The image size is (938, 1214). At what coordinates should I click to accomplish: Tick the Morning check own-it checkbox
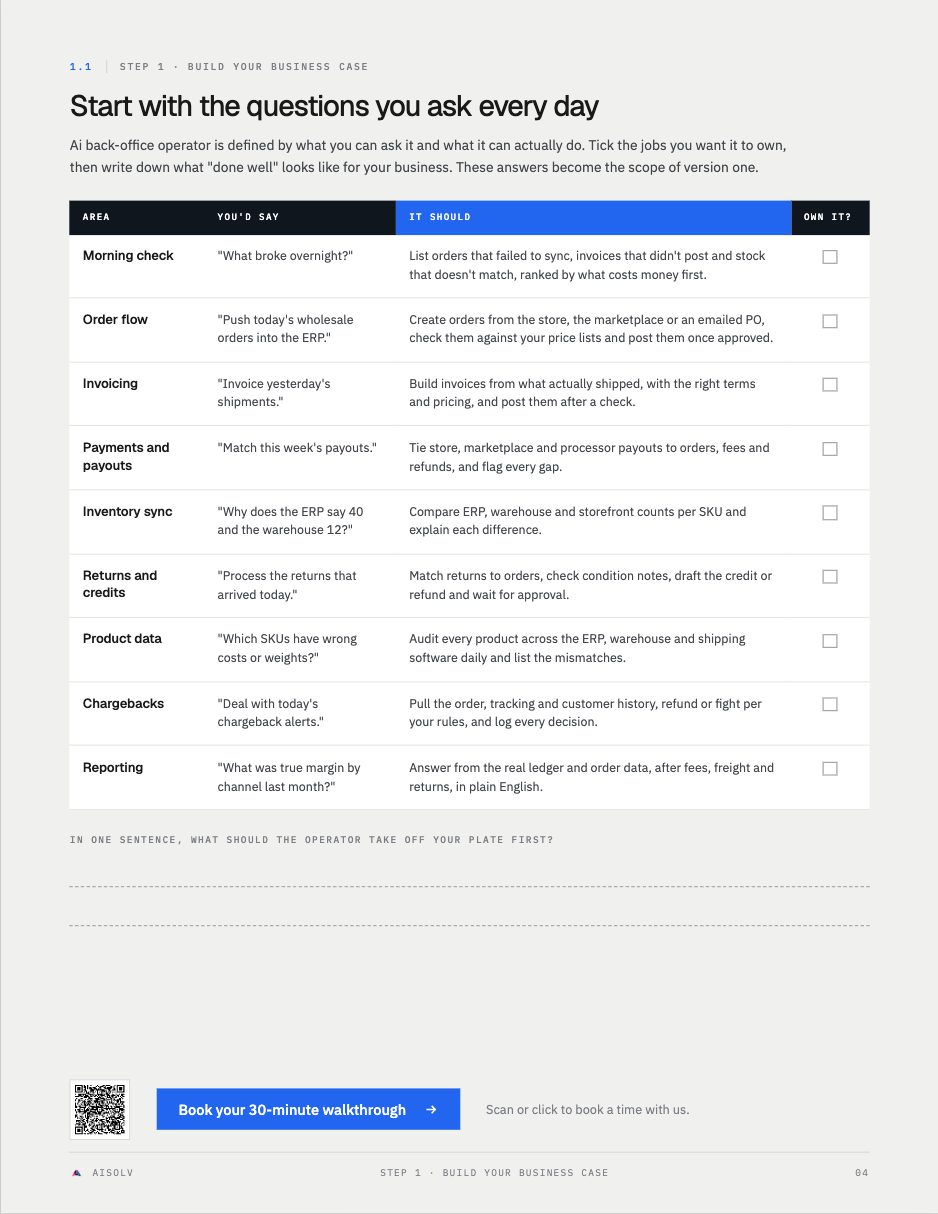[x=830, y=257]
